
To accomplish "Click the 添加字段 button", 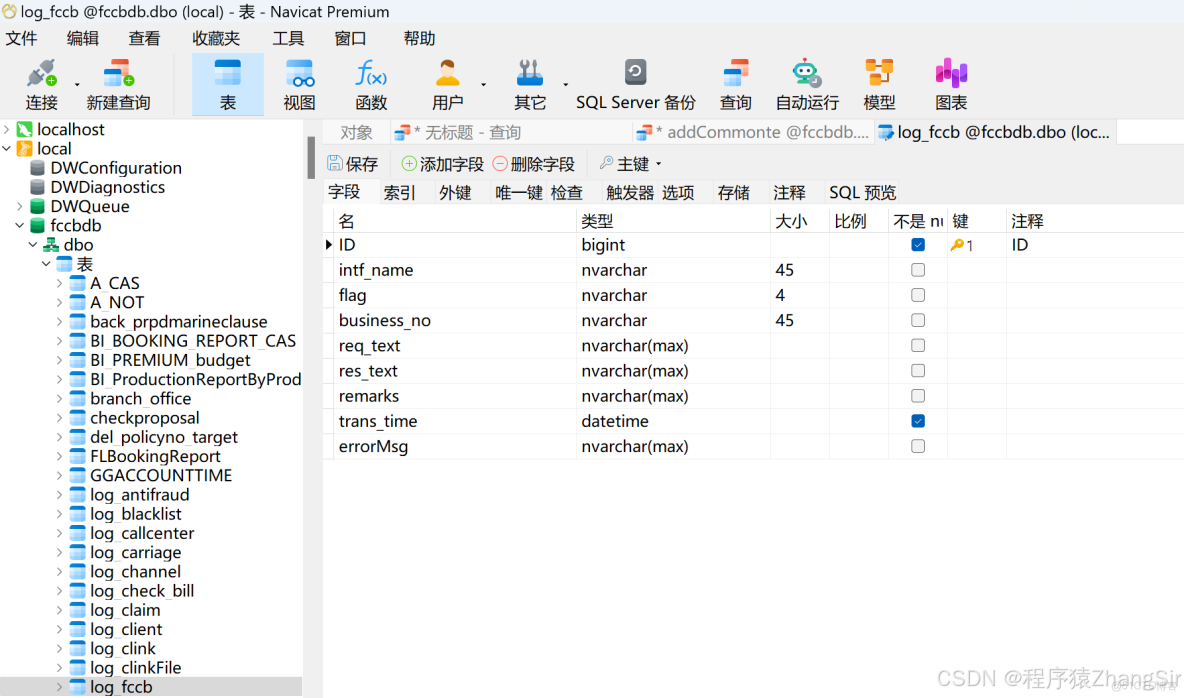I will point(446,163).
